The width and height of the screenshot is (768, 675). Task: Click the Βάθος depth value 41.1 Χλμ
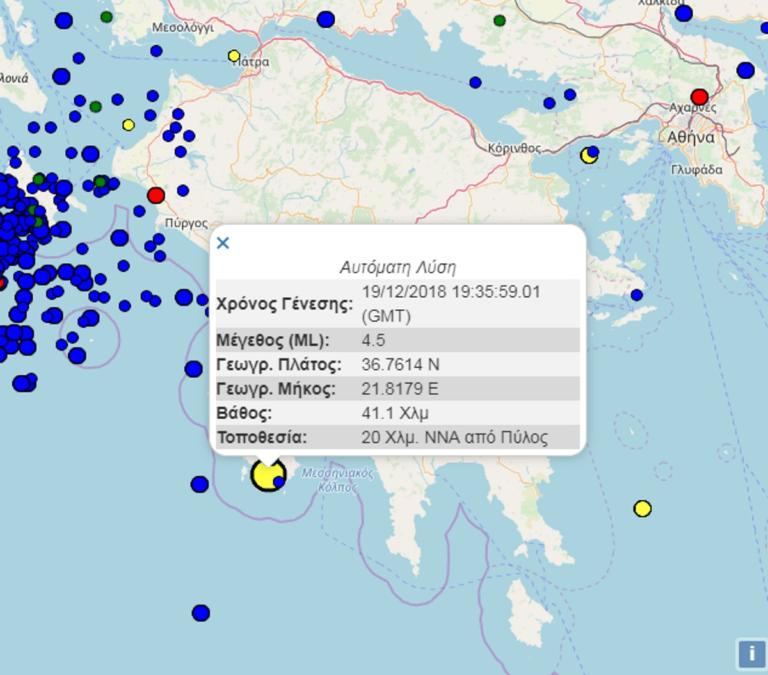coord(396,413)
